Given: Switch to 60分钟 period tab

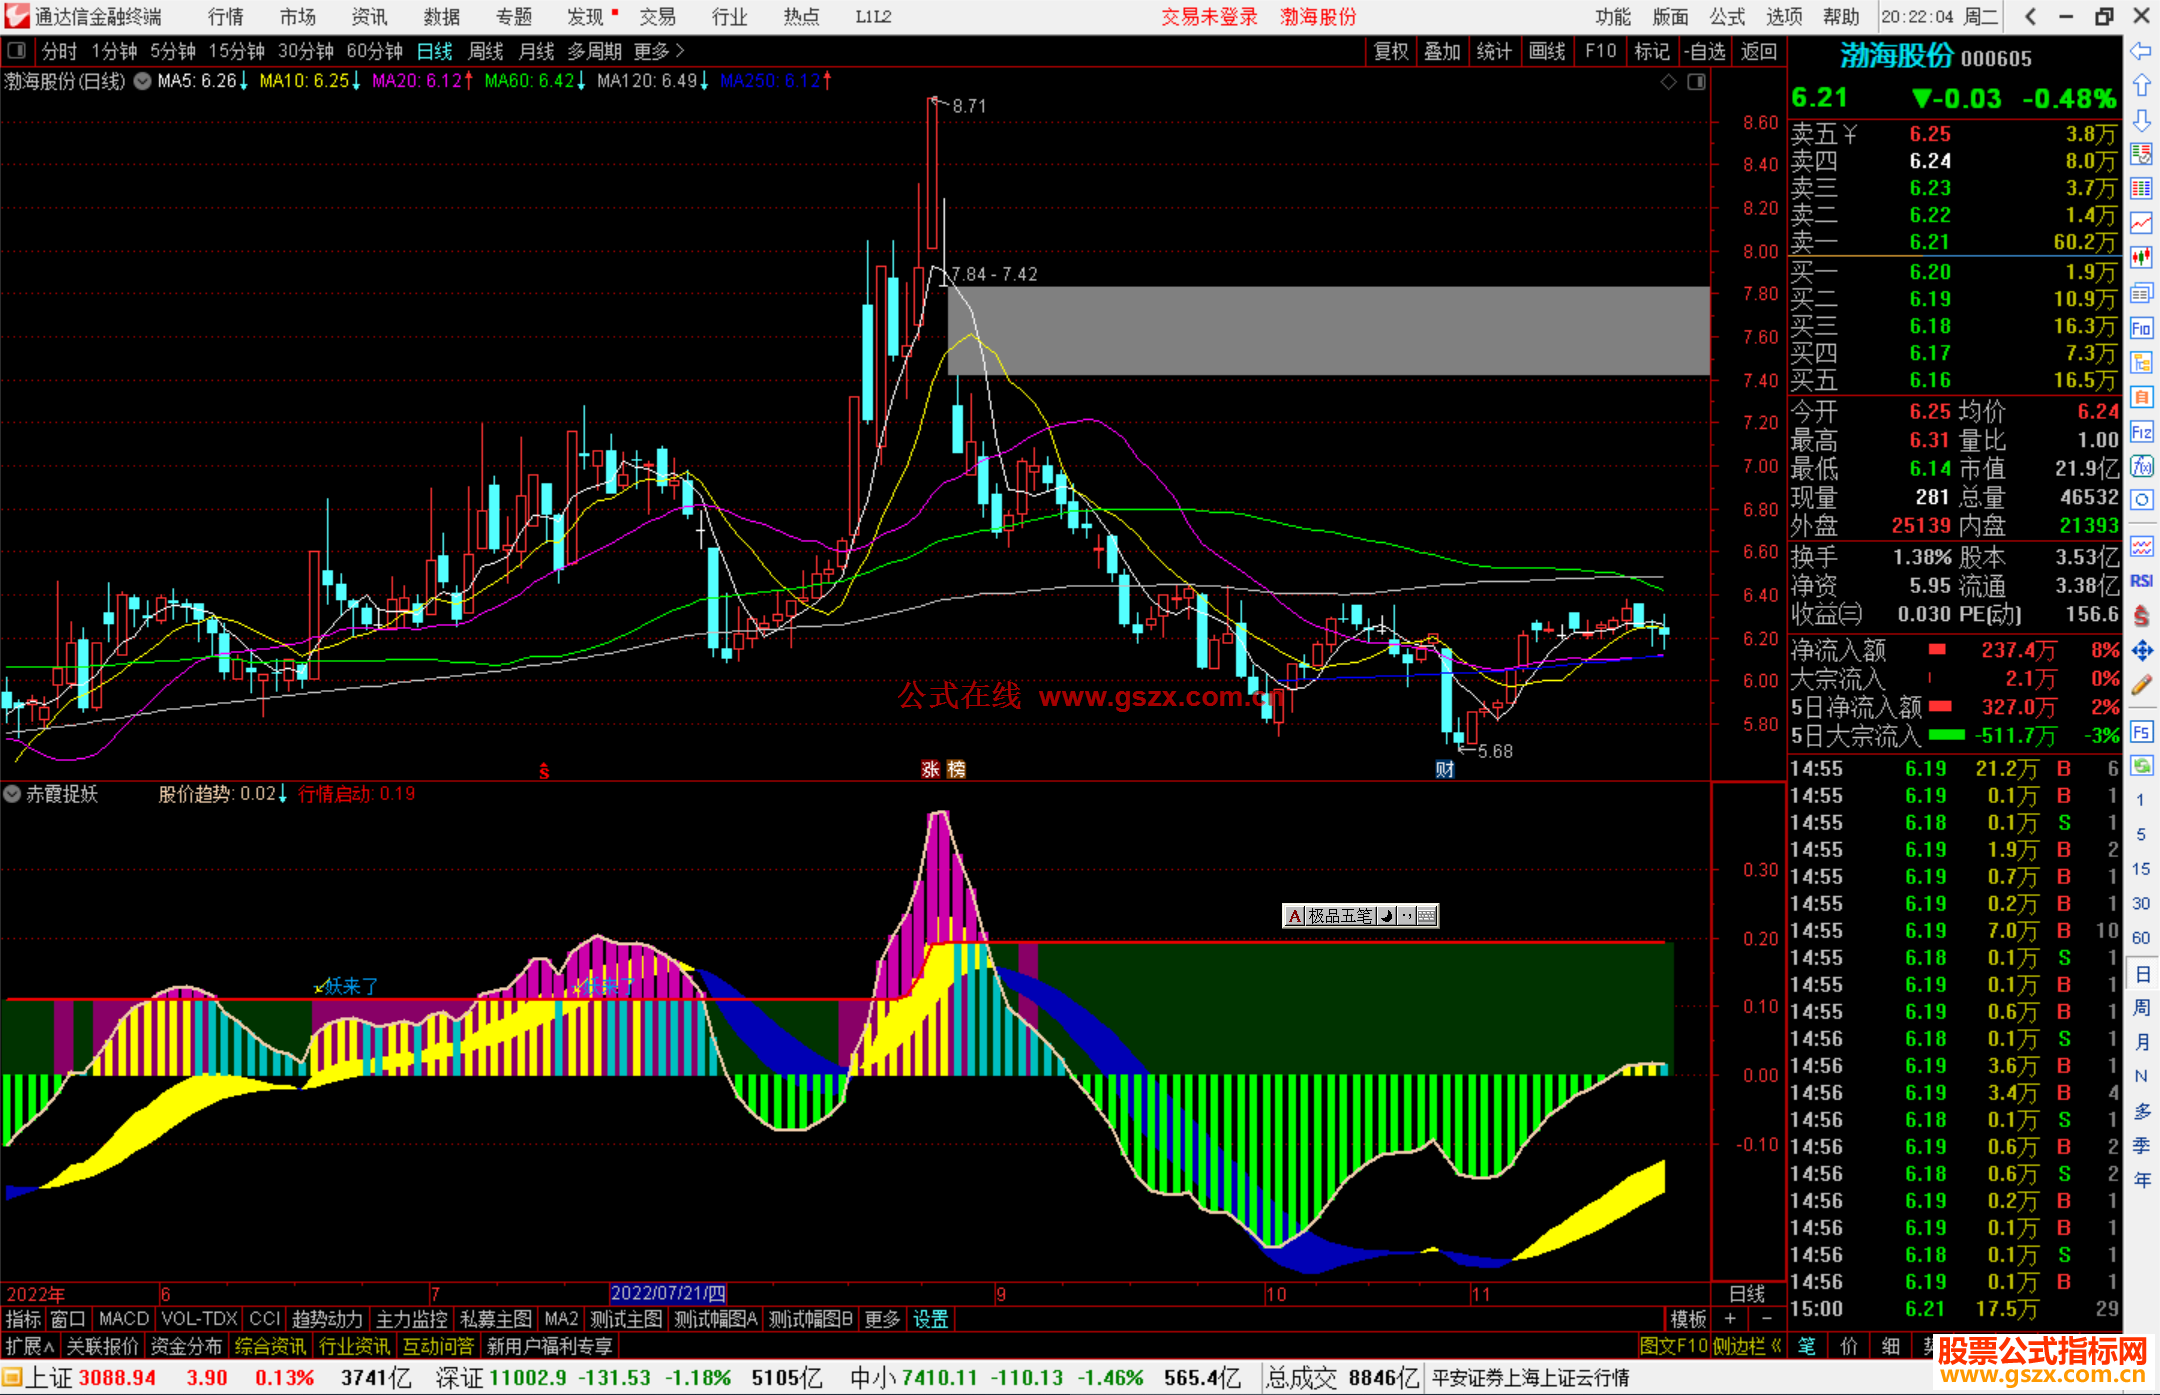Looking at the screenshot, I should click(374, 51).
